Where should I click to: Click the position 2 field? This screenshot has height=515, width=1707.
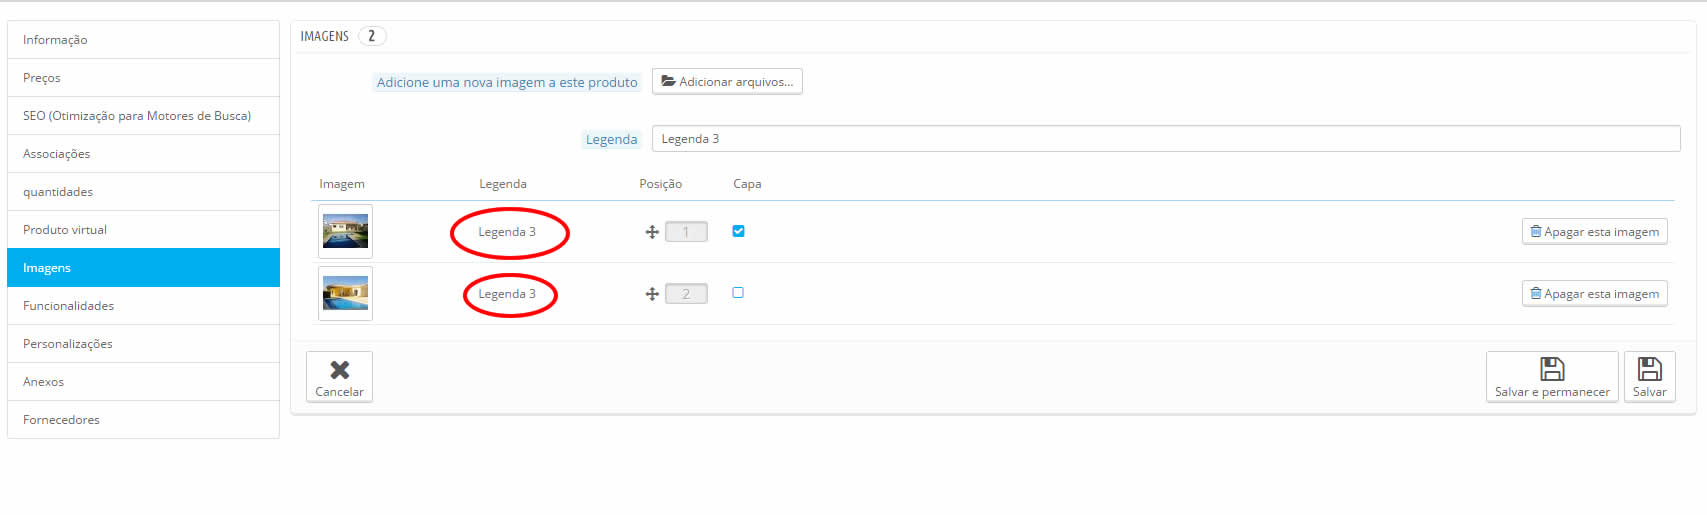tap(686, 294)
